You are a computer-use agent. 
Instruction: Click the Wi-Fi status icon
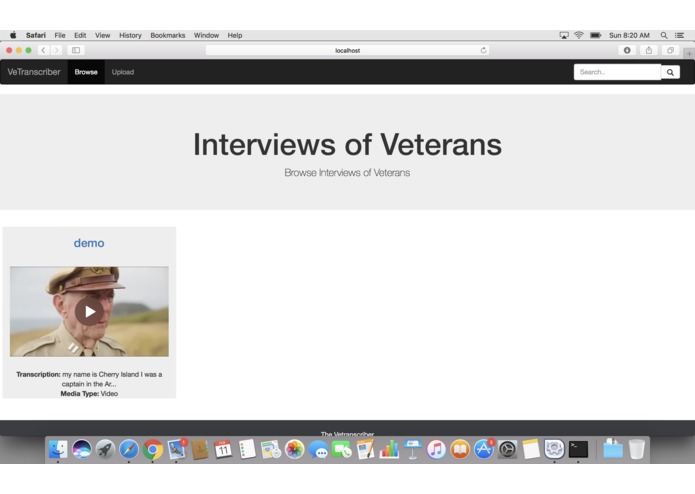(x=578, y=35)
